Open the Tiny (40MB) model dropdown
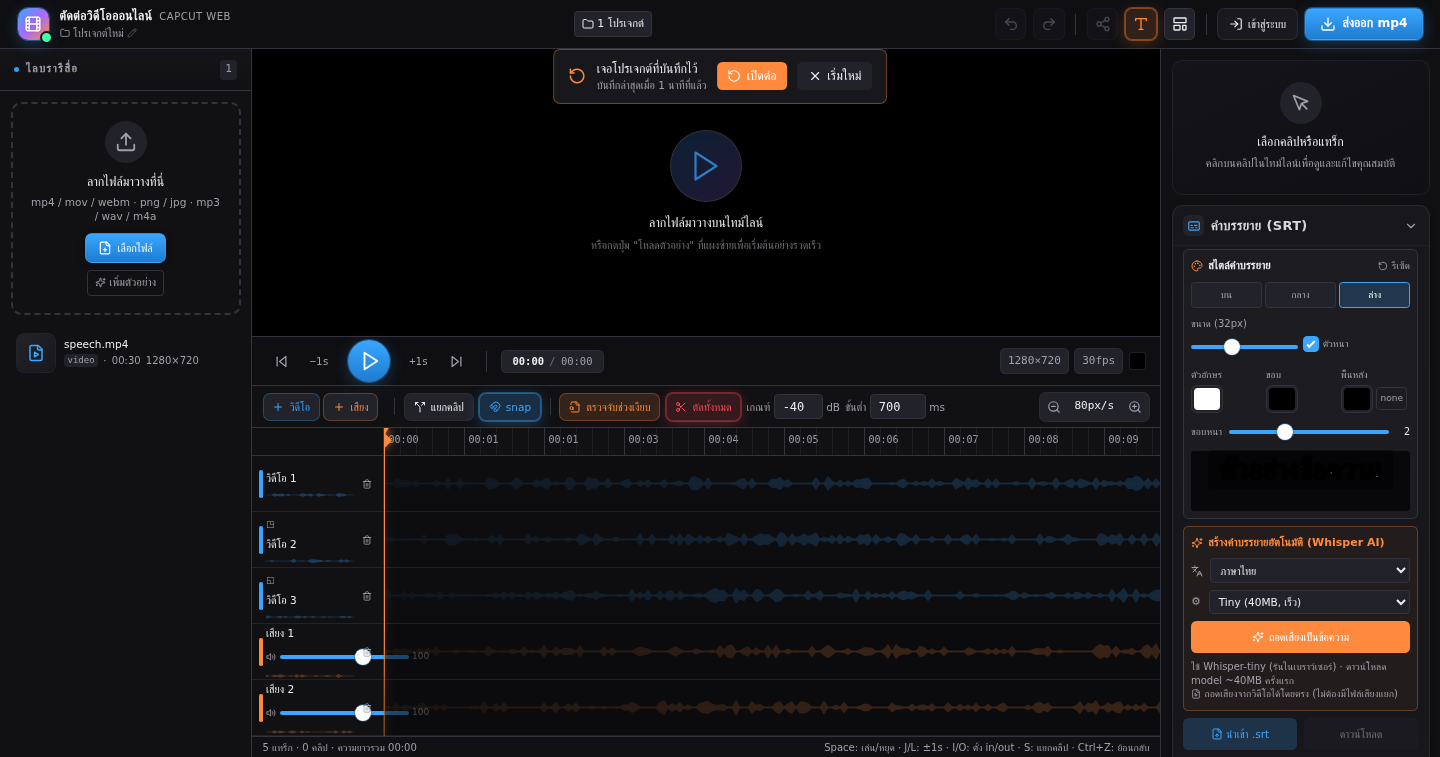1440x757 pixels. [x=1310, y=602]
